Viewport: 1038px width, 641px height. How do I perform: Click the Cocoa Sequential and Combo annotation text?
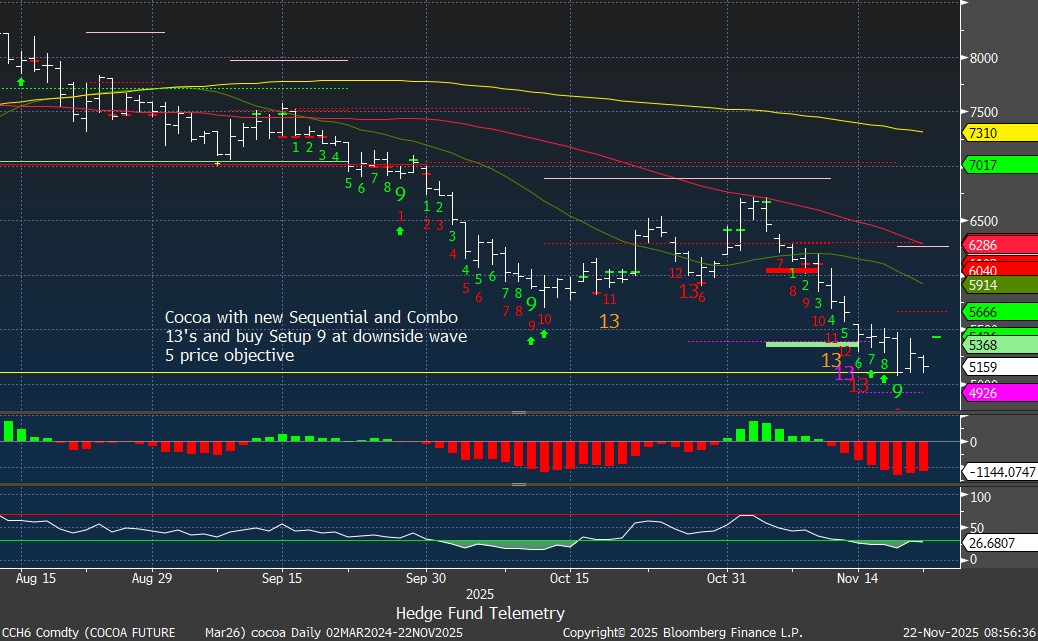(x=315, y=336)
